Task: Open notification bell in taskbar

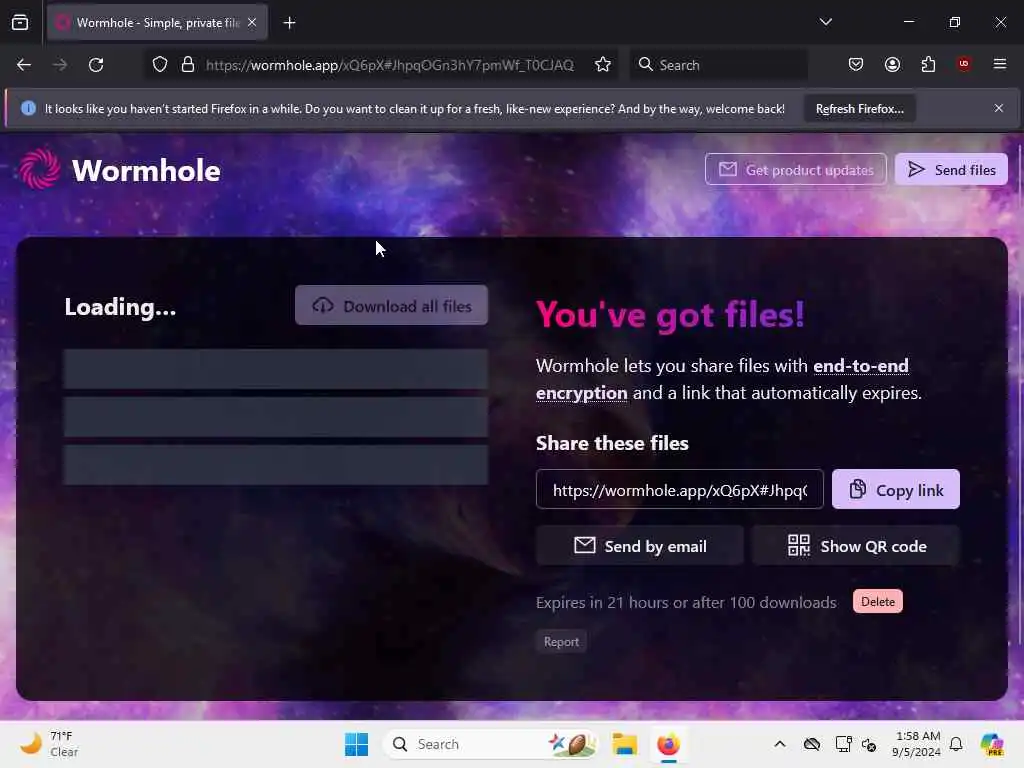Action: 956,744
